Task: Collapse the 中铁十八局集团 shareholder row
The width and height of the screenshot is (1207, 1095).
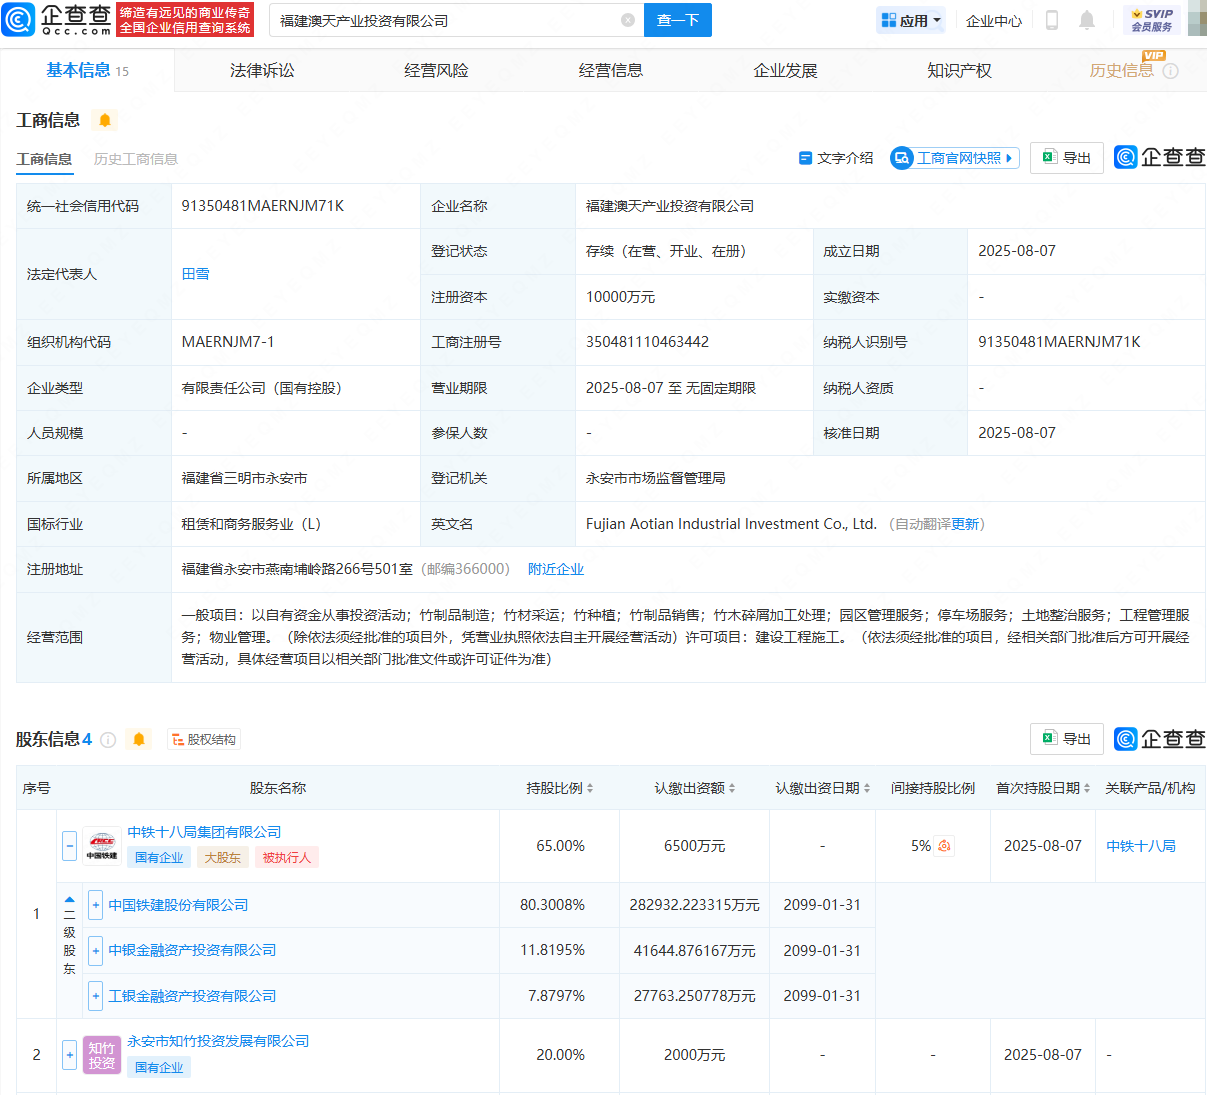Action: click(x=69, y=846)
